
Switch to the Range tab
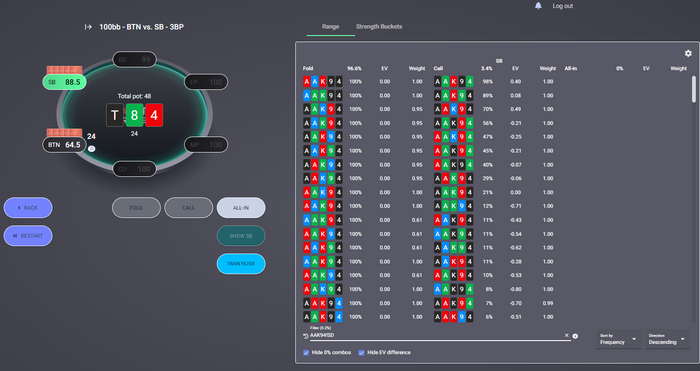point(330,27)
